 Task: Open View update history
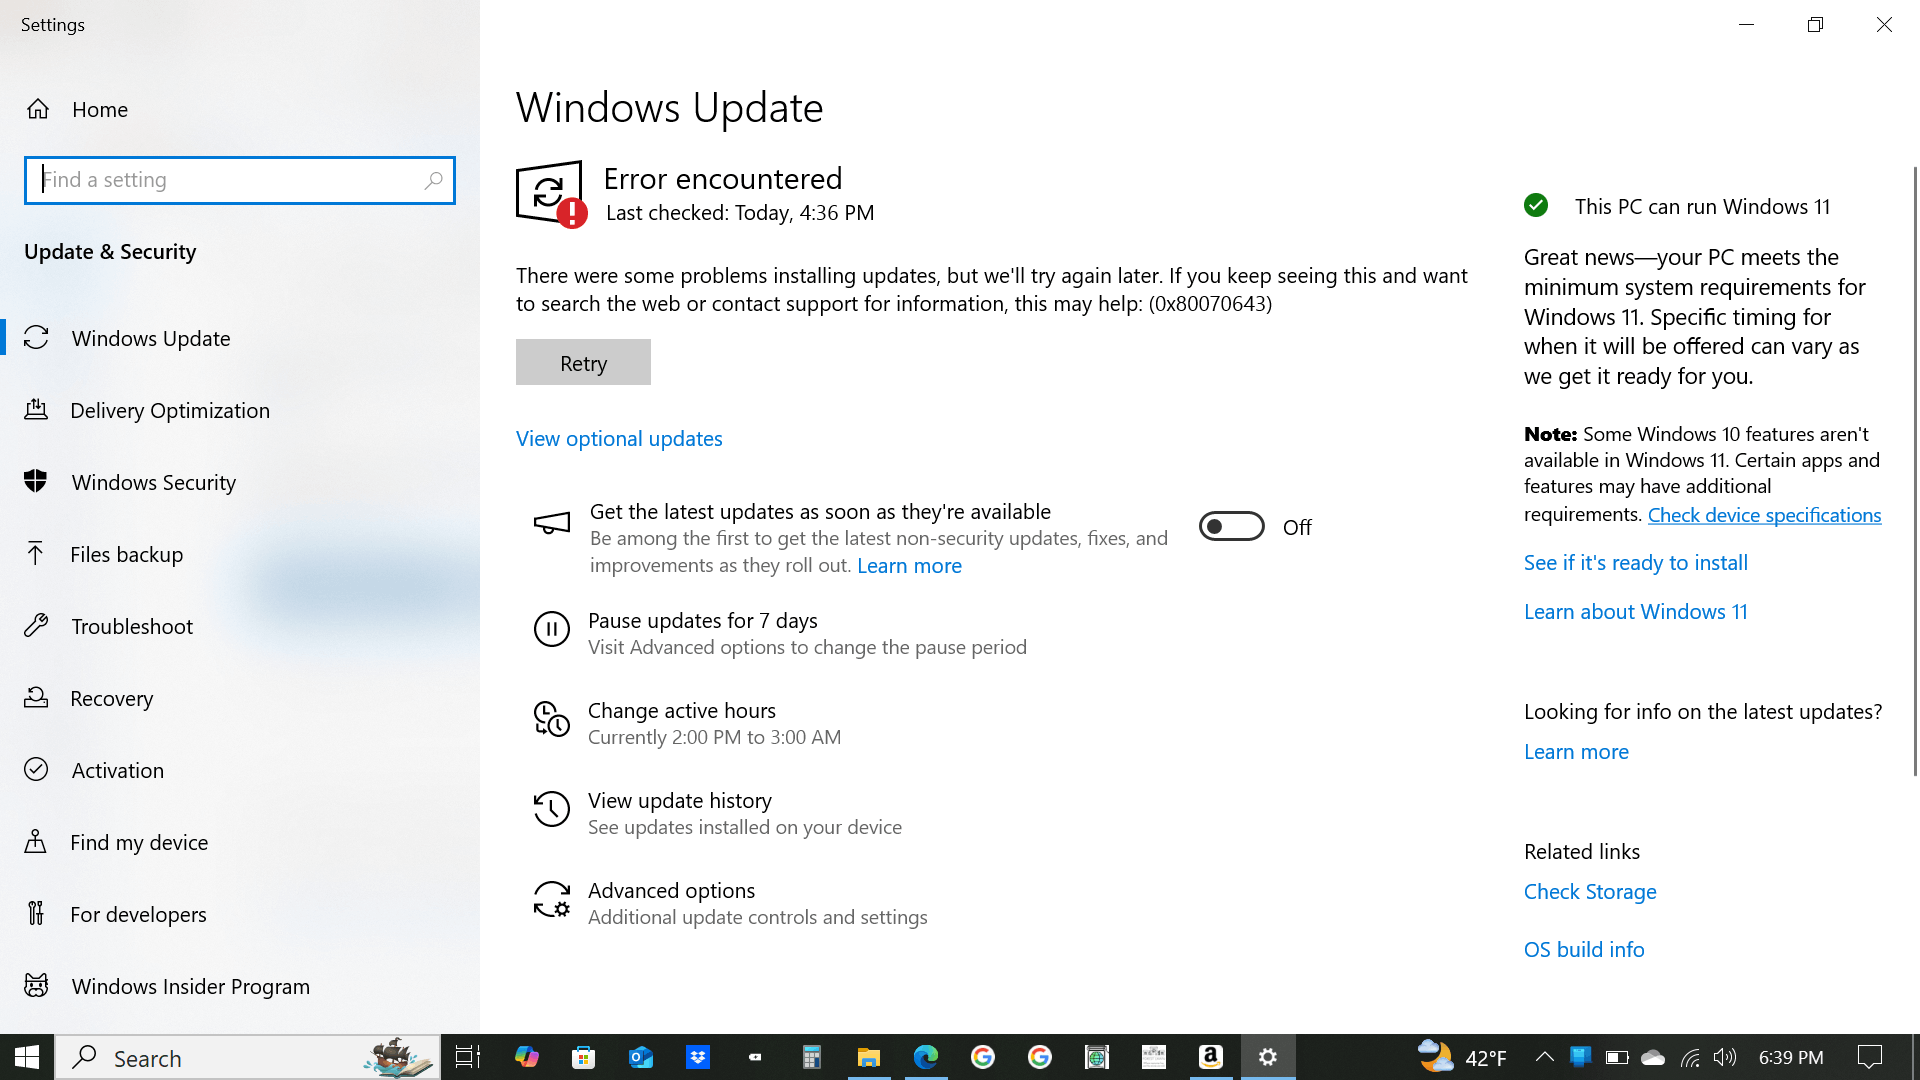pos(718,812)
